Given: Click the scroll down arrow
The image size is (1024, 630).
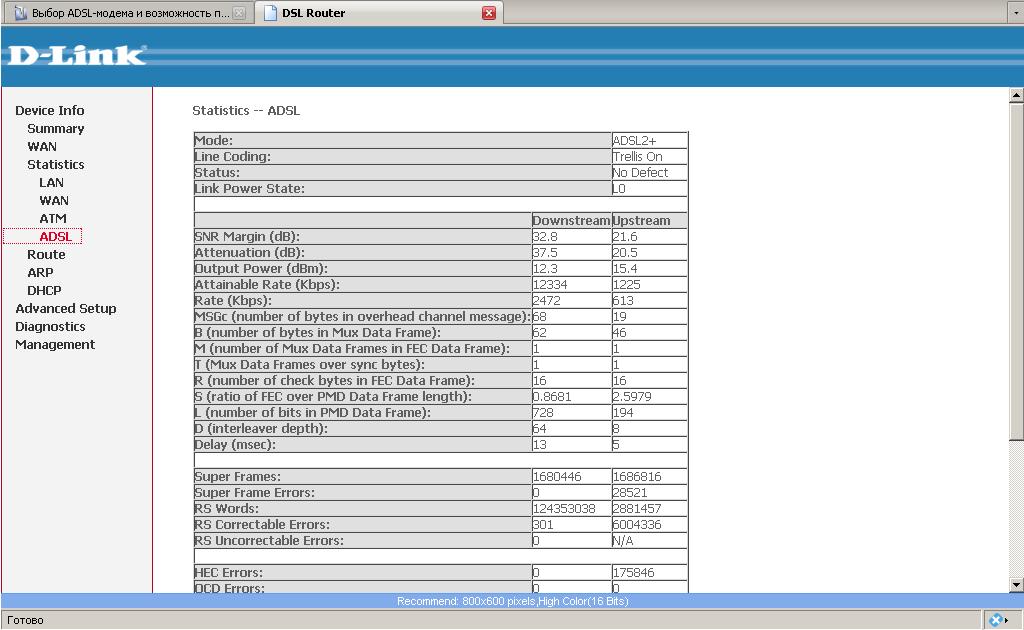Looking at the screenshot, I should 1016,585.
